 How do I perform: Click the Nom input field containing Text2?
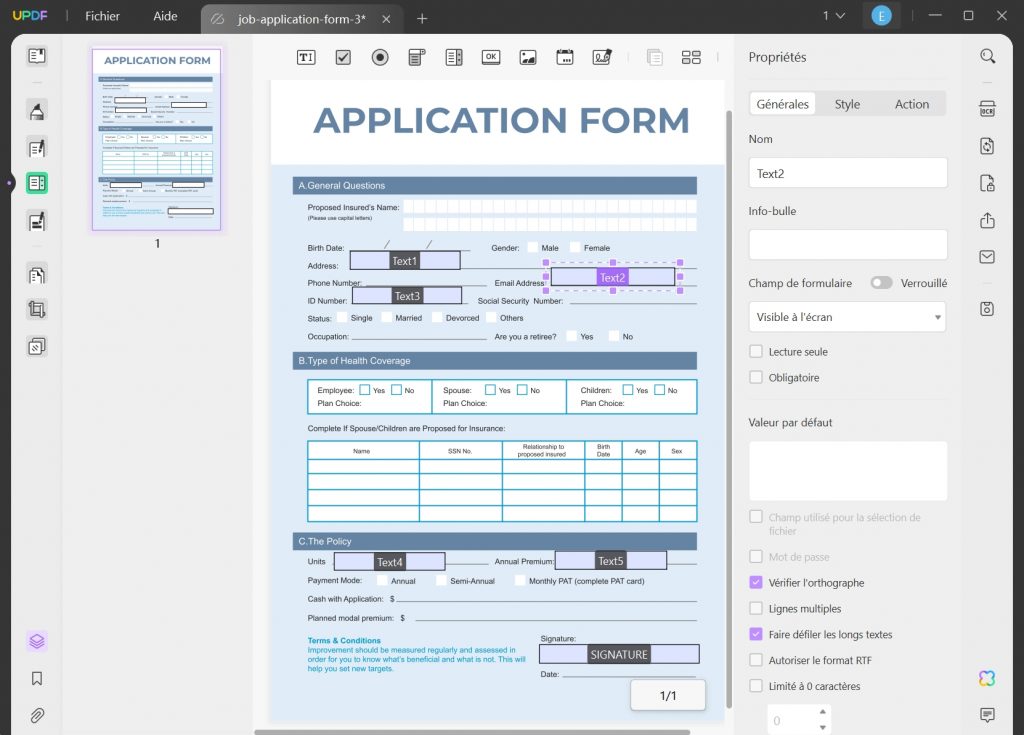tap(847, 173)
